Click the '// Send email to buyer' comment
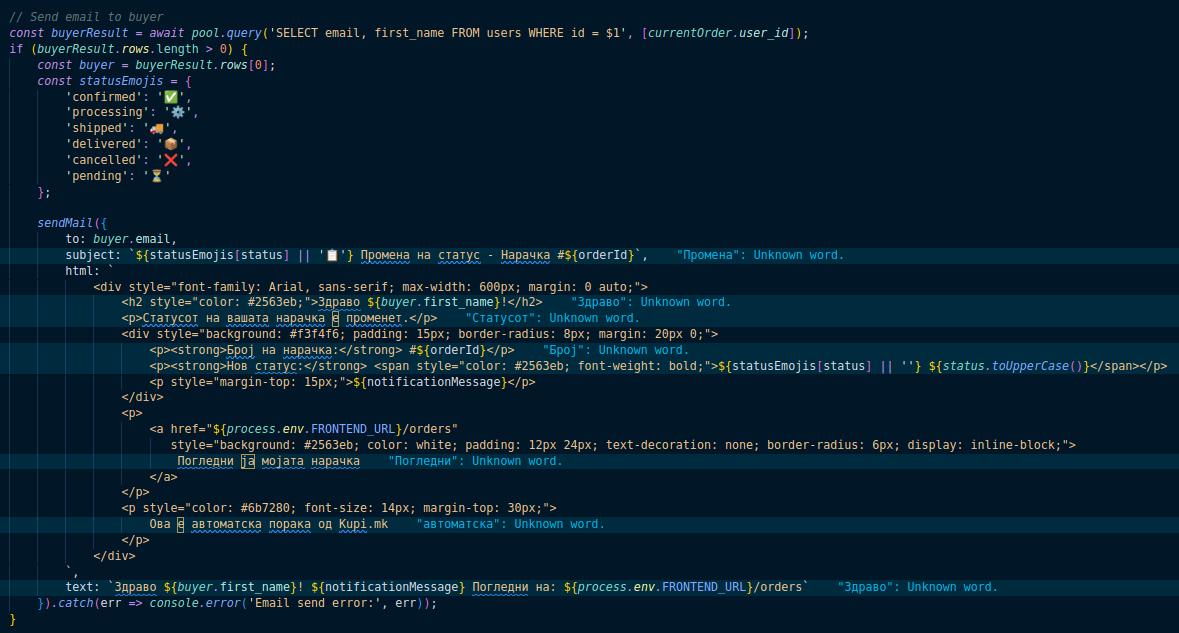 [87, 17]
